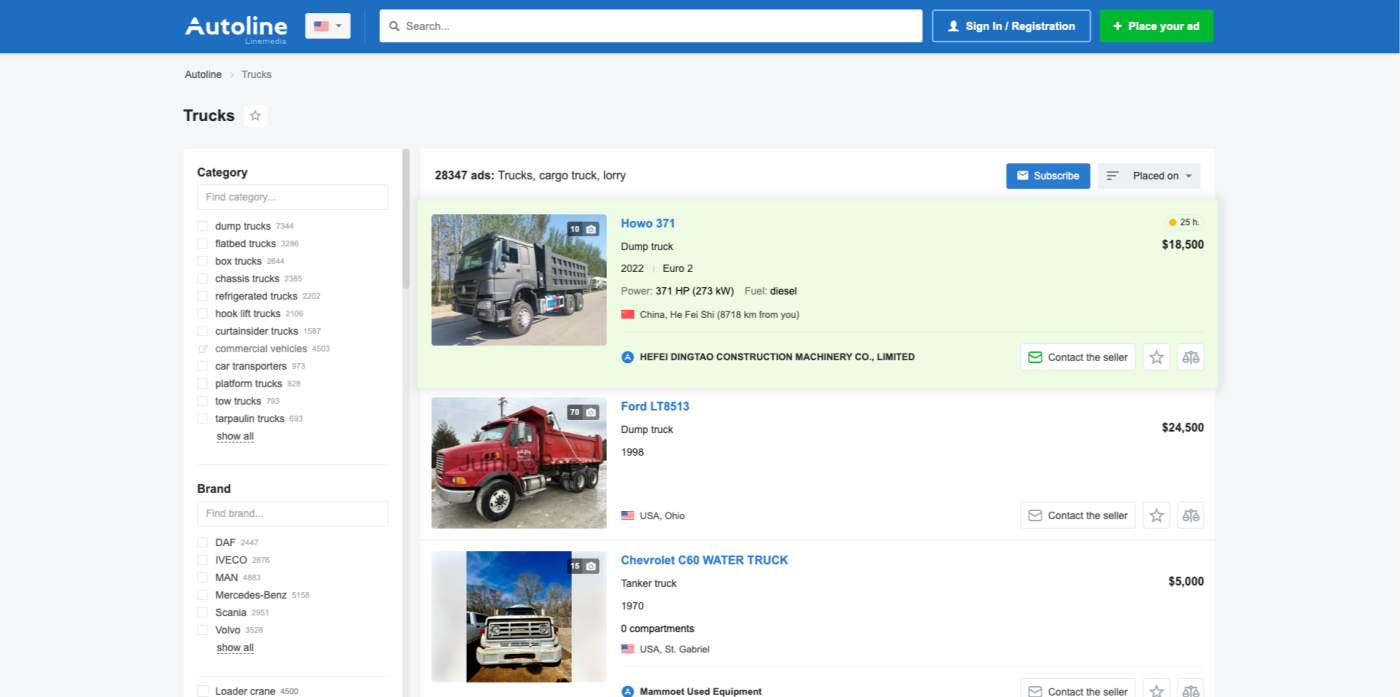This screenshot has height=697, width=1400.
Task: Click the Autoline logo
Action: click(236, 27)
